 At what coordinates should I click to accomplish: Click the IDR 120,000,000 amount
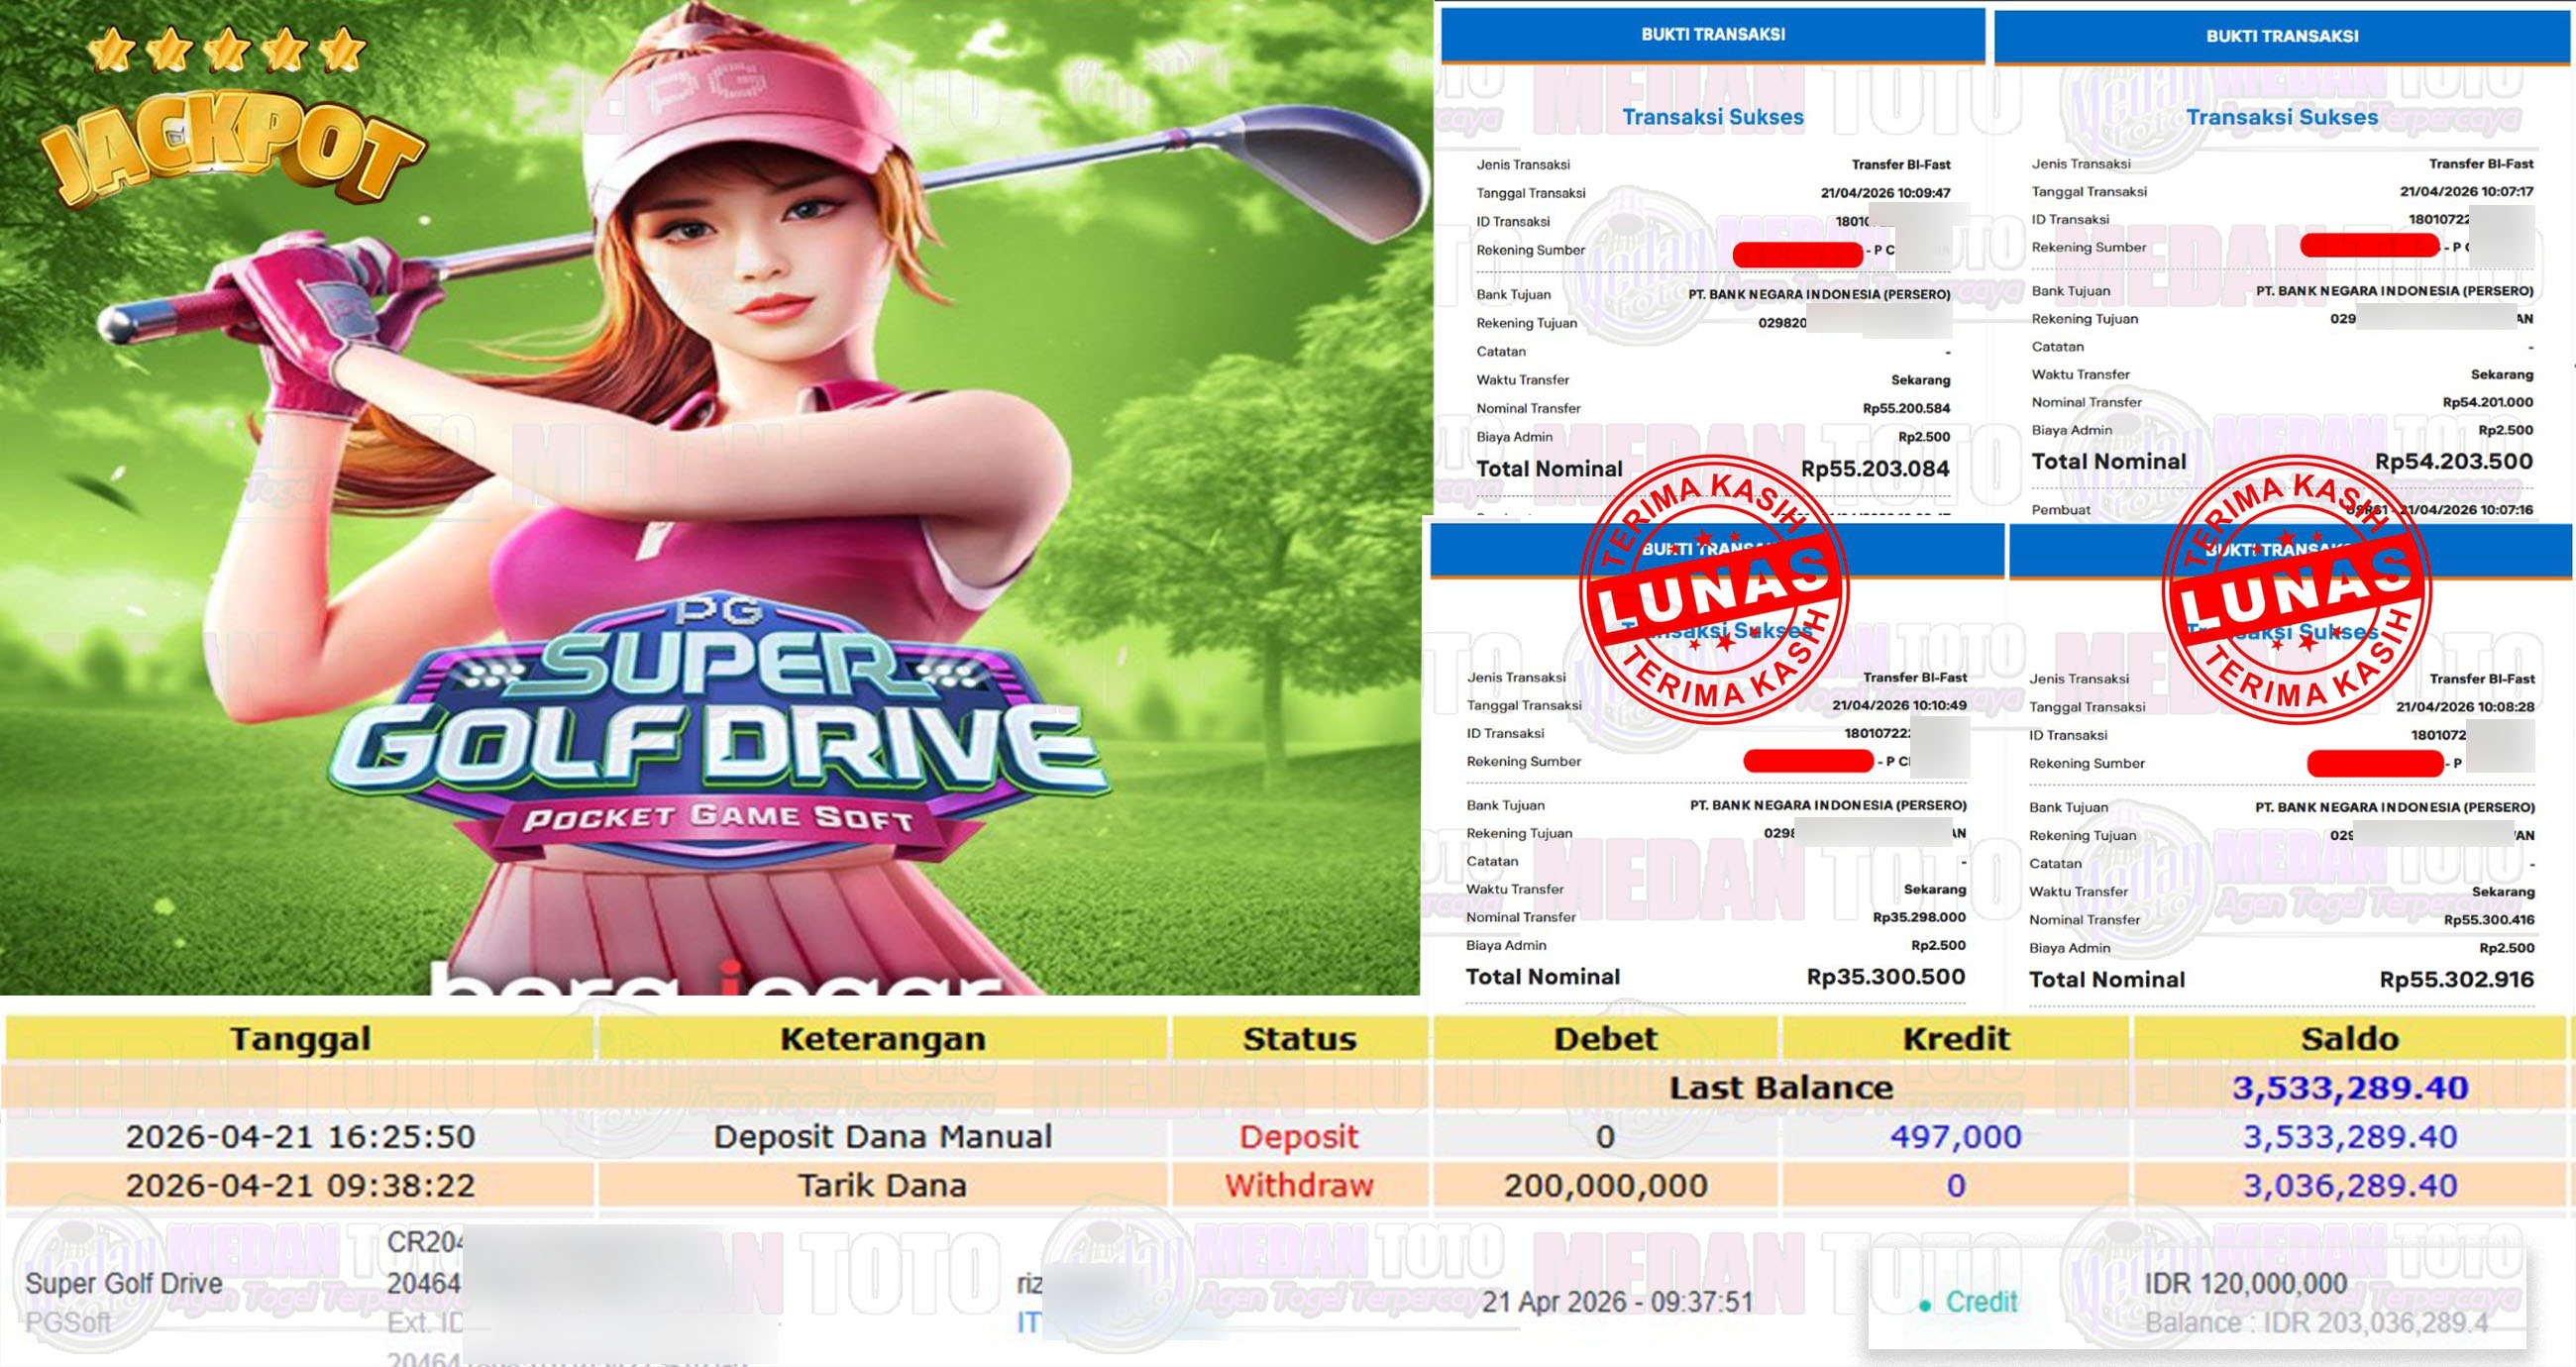2246,1283
